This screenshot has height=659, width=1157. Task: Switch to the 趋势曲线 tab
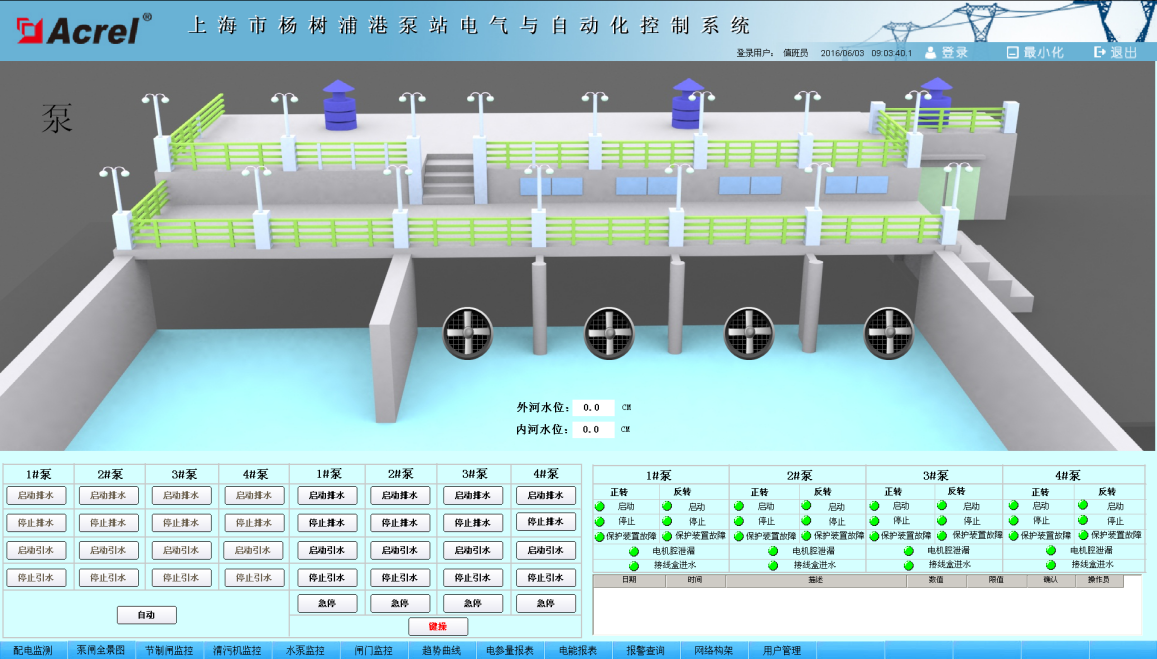441,650
